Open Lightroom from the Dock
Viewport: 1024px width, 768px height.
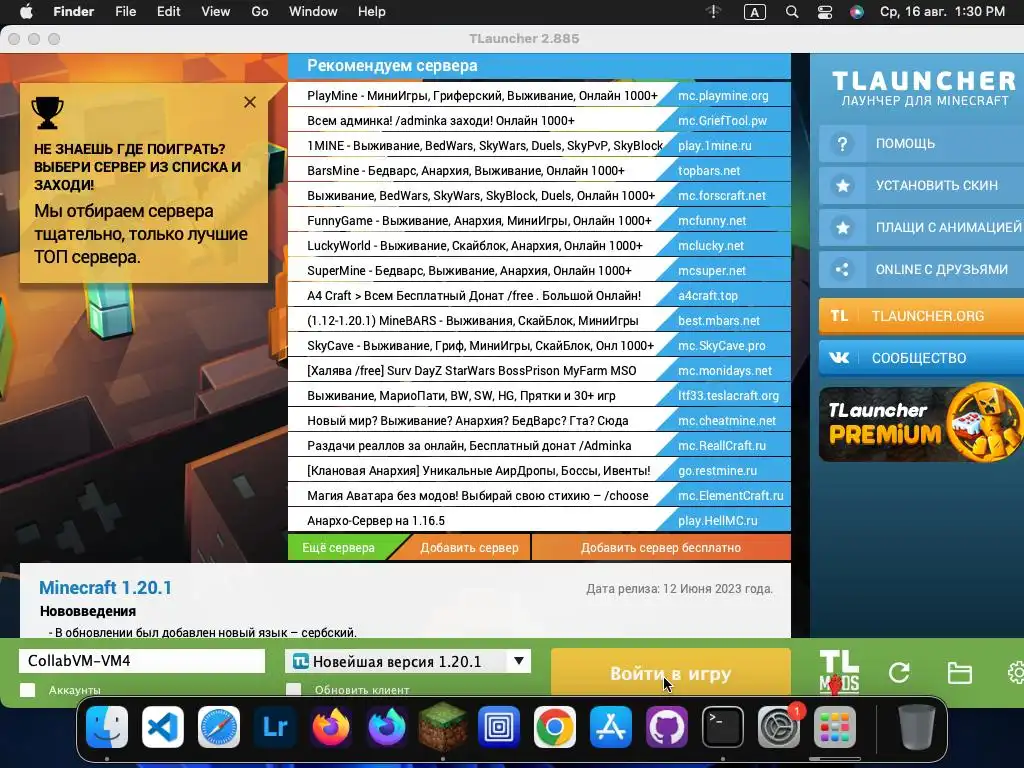tap(275, 726)
